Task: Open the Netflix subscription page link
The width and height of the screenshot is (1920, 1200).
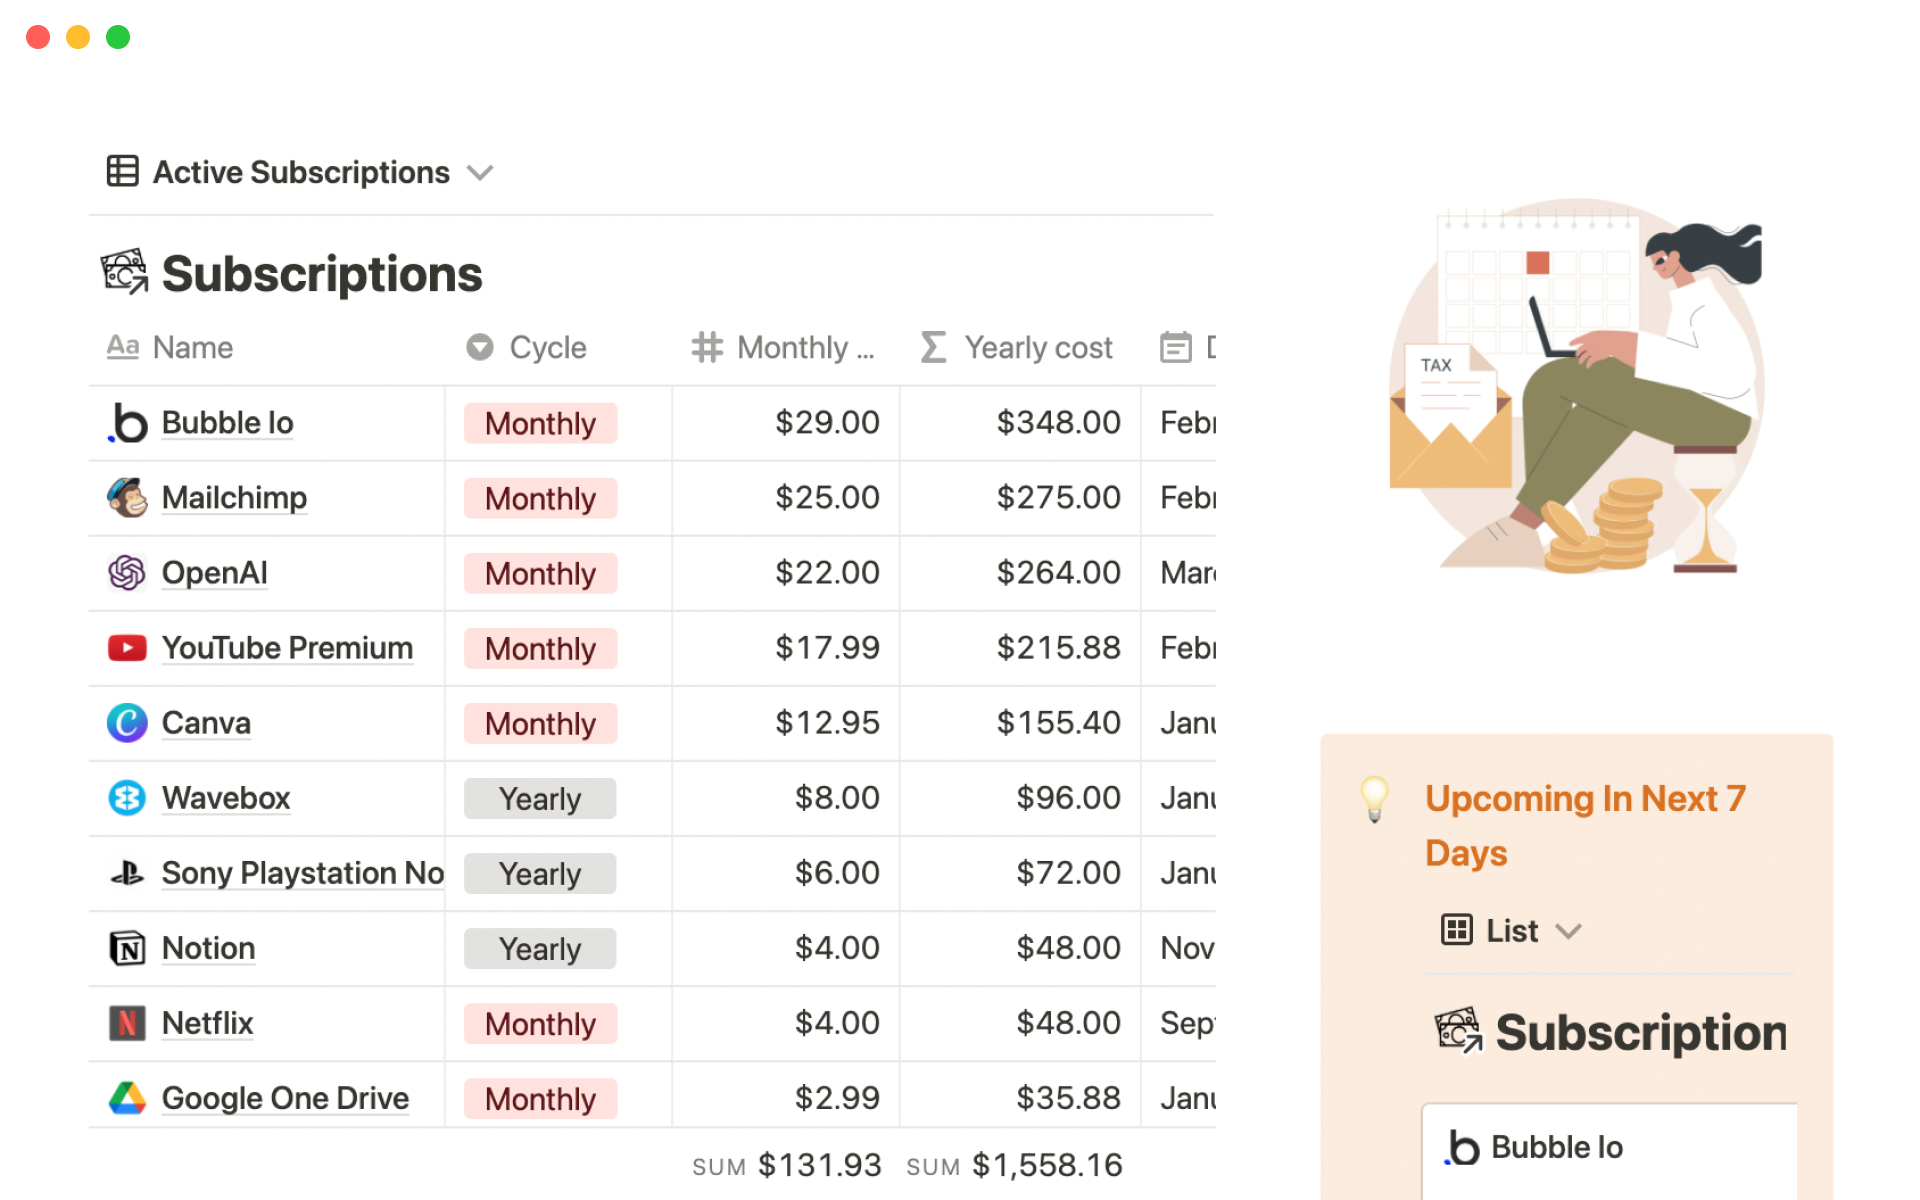Action: [207, 1023]
